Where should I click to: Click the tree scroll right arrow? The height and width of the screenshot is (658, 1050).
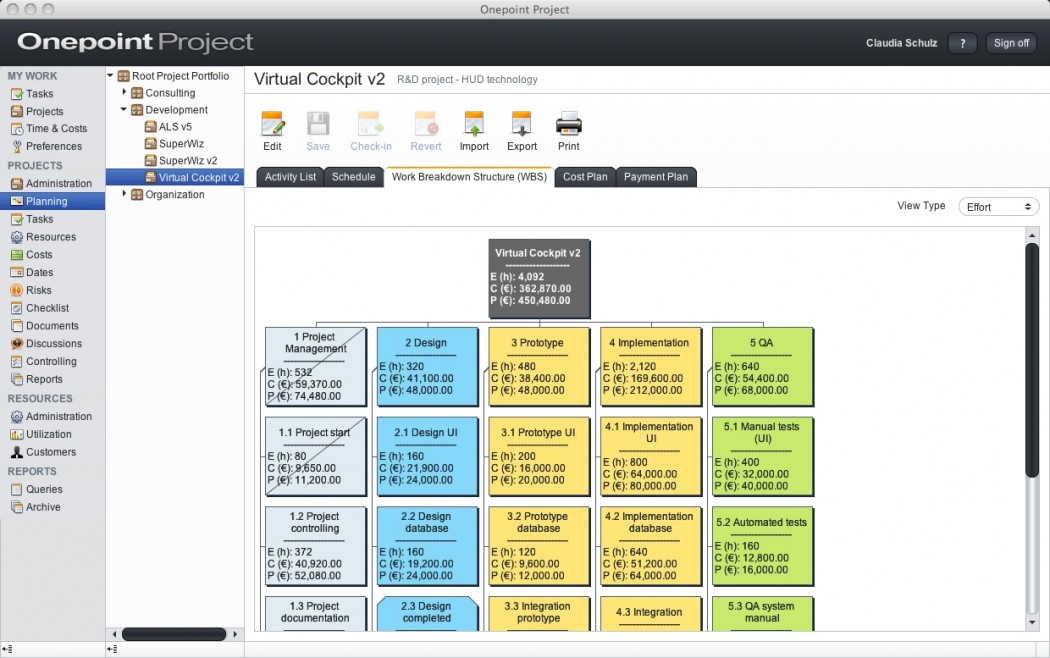234,634
